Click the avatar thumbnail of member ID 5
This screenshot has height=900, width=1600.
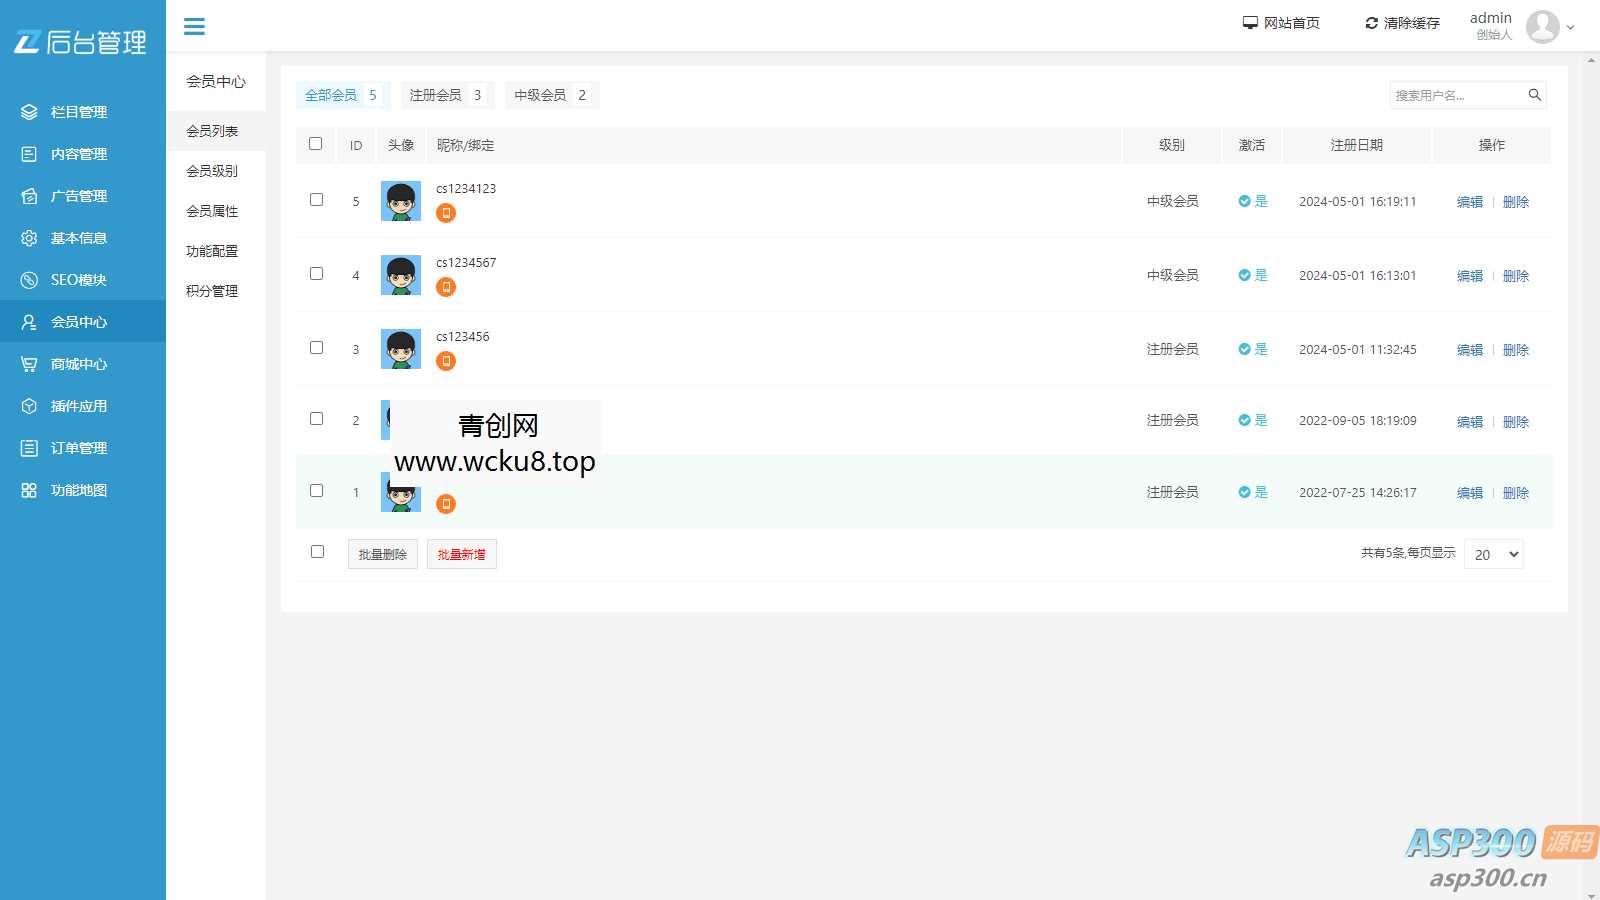401,200
